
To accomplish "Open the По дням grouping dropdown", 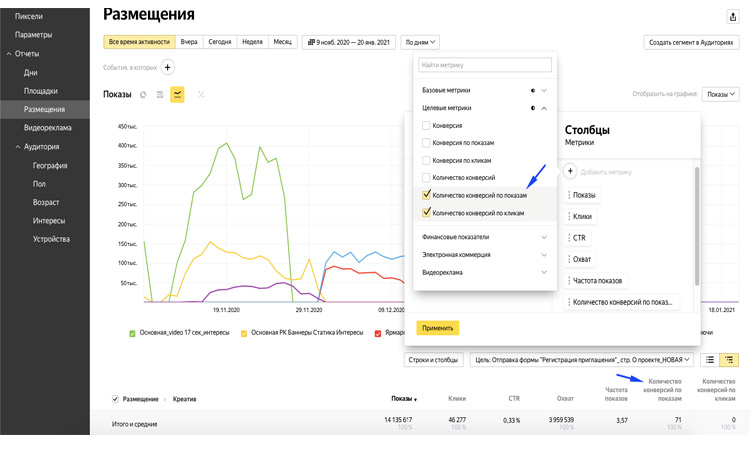I will click(x=420, y=42).
